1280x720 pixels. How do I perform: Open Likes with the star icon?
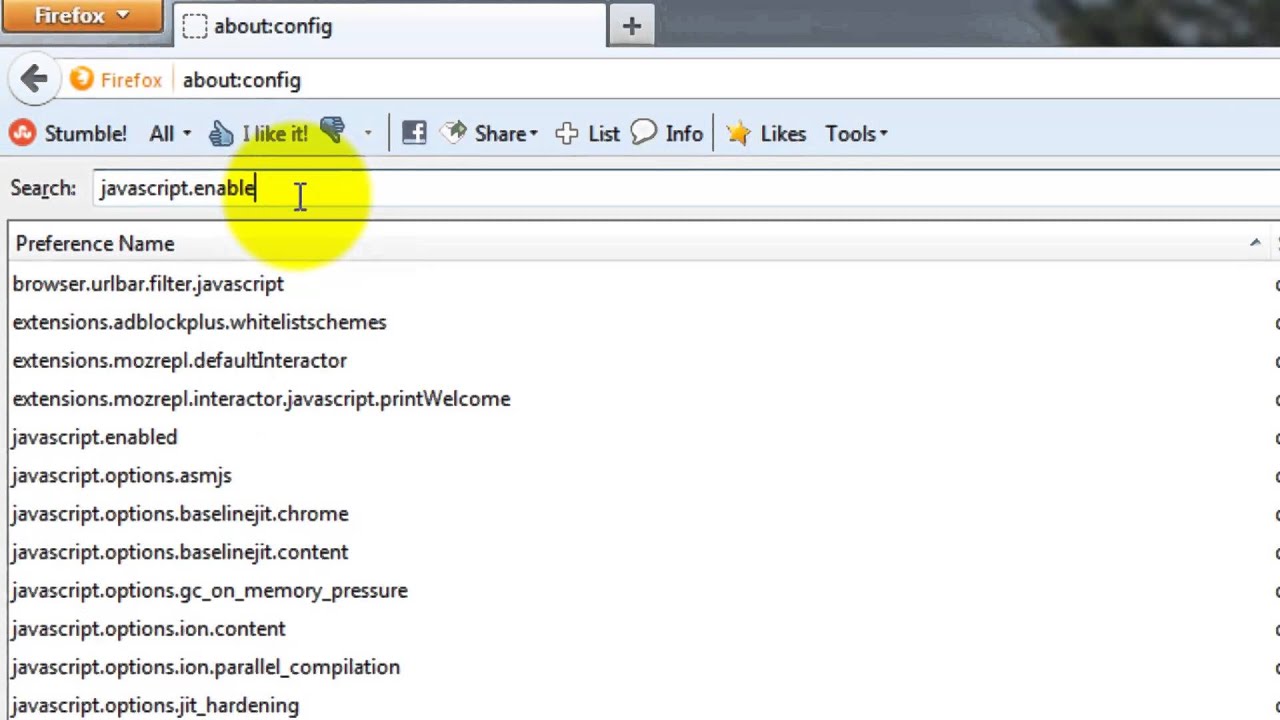point(766,133)
